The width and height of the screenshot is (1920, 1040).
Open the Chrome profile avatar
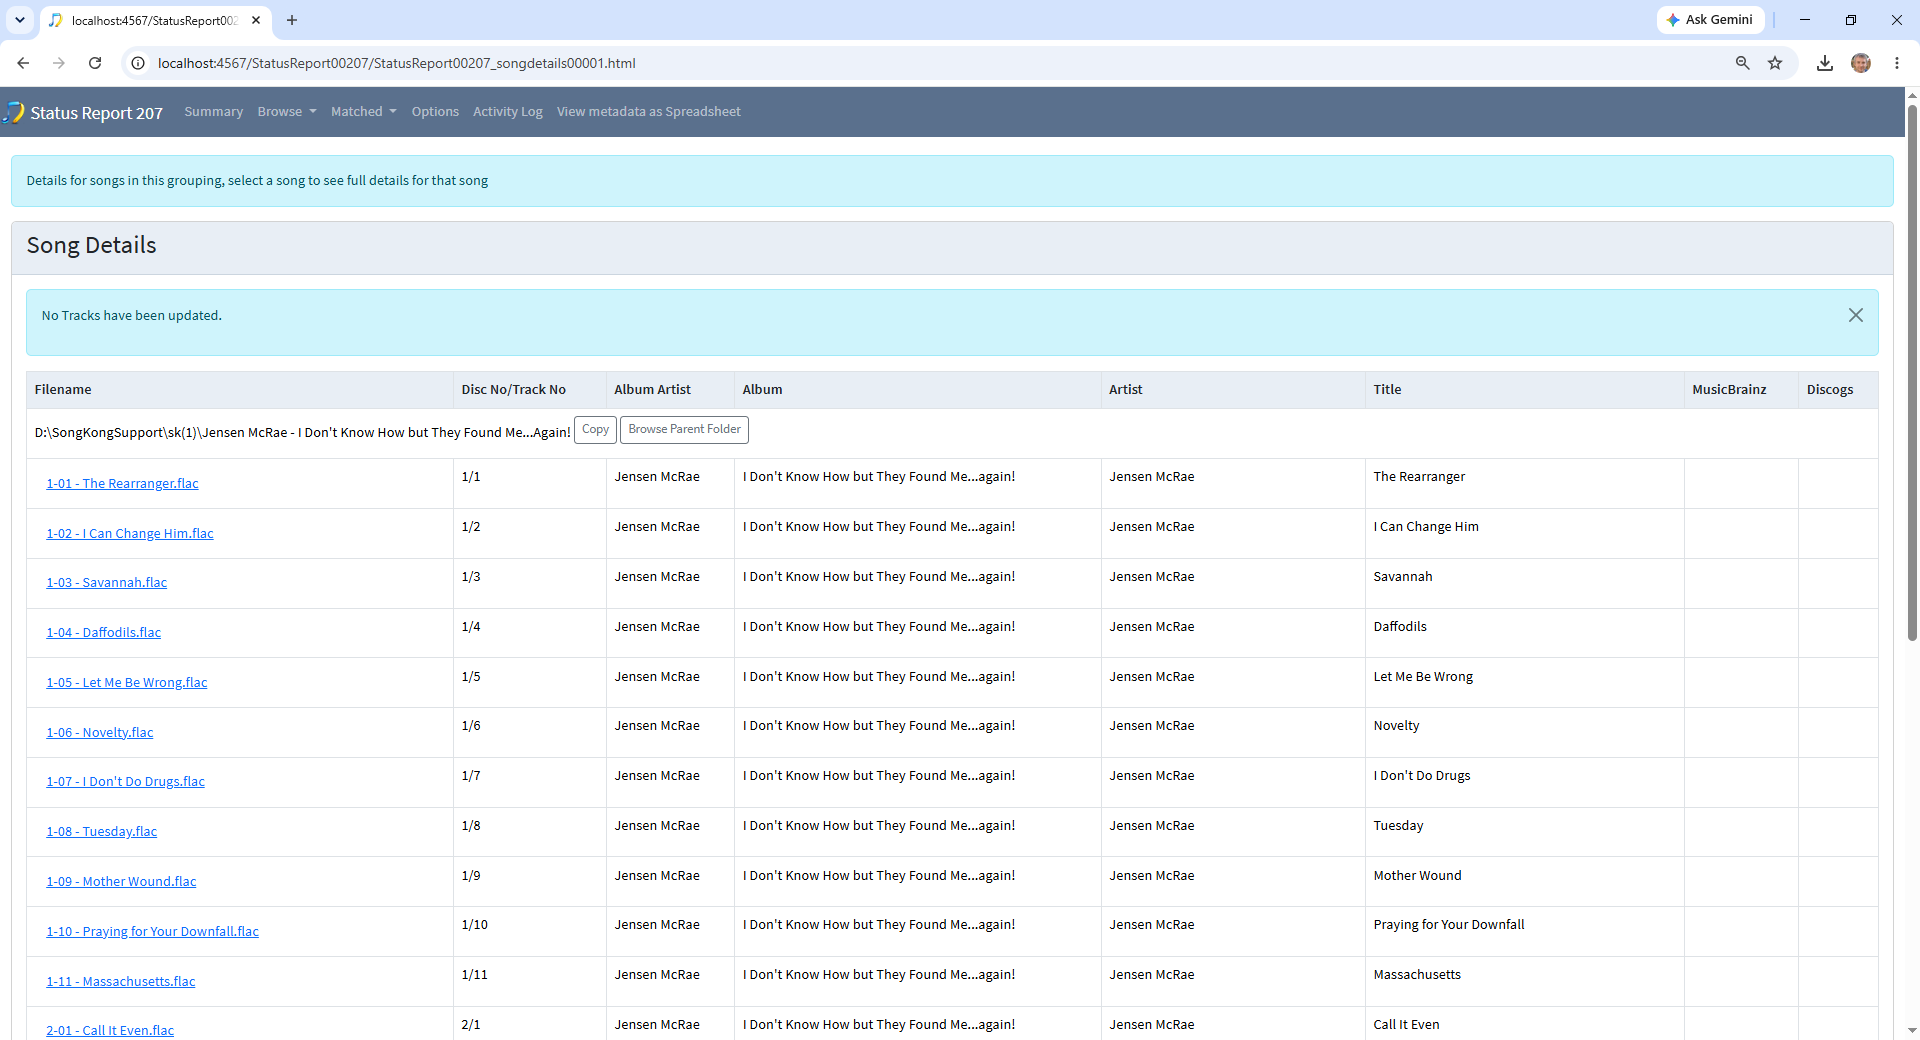click(x=1861, y=63)
